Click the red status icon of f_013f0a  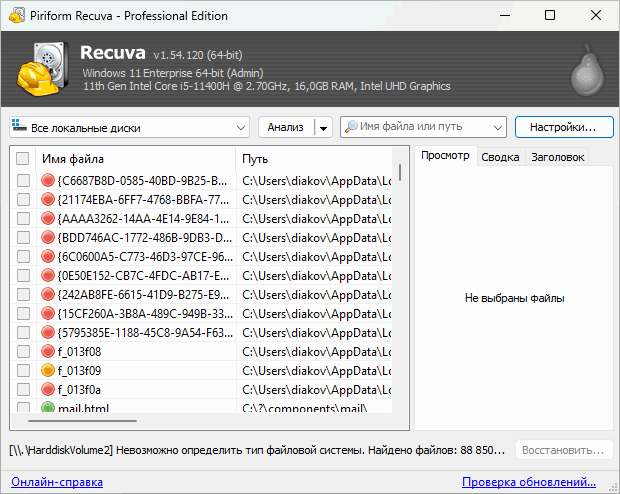(48, 389)
